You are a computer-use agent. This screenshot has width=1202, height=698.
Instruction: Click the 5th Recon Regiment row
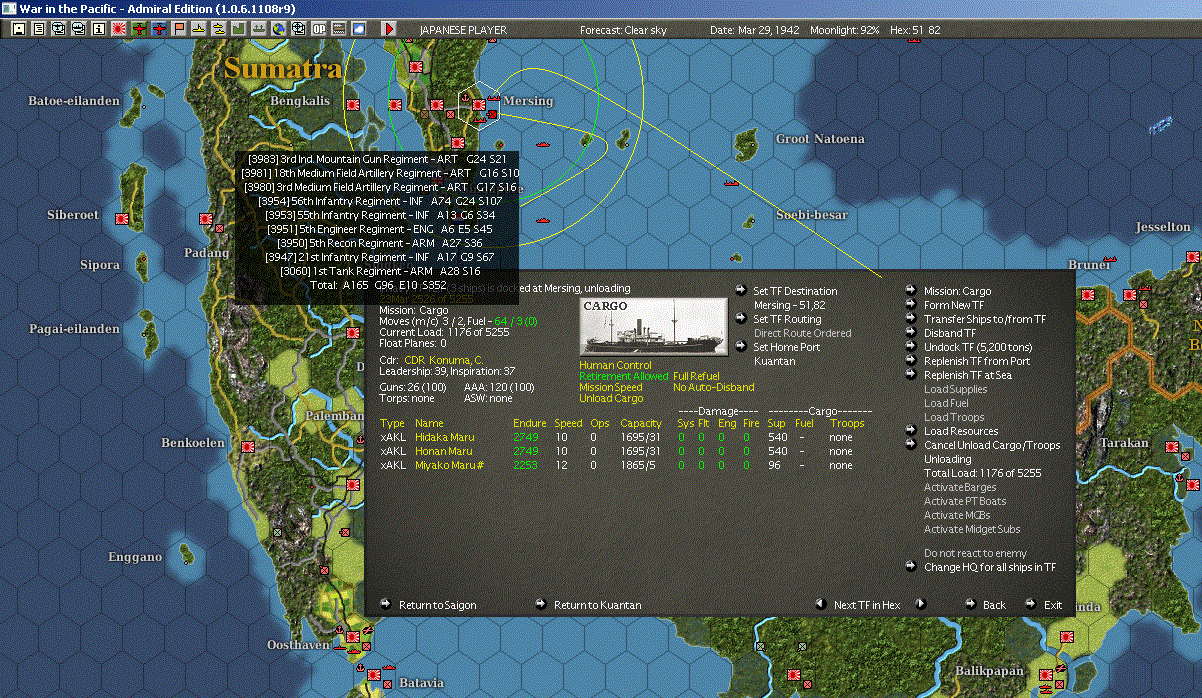tap(380, 243)
